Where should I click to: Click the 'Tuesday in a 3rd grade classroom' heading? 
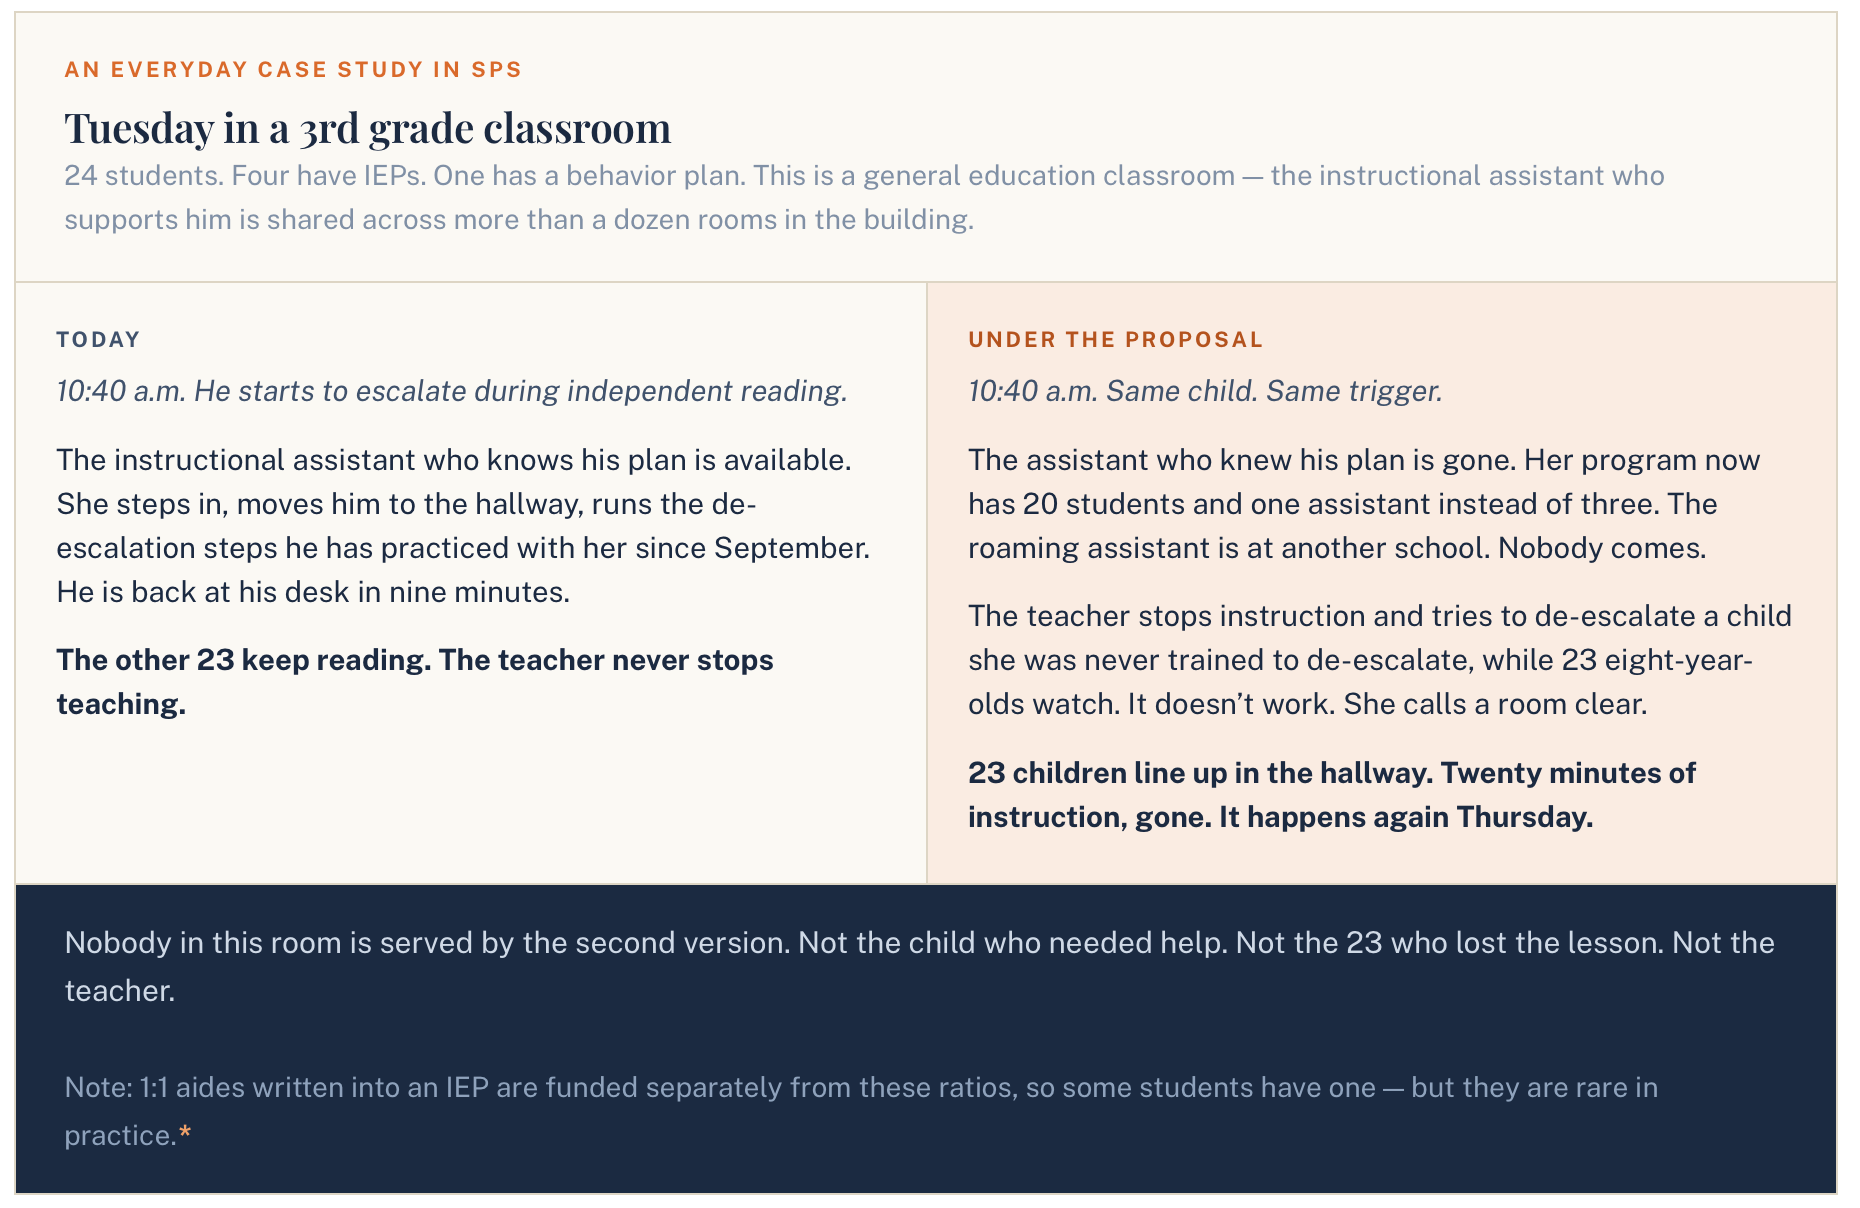[x=368, y=128]
